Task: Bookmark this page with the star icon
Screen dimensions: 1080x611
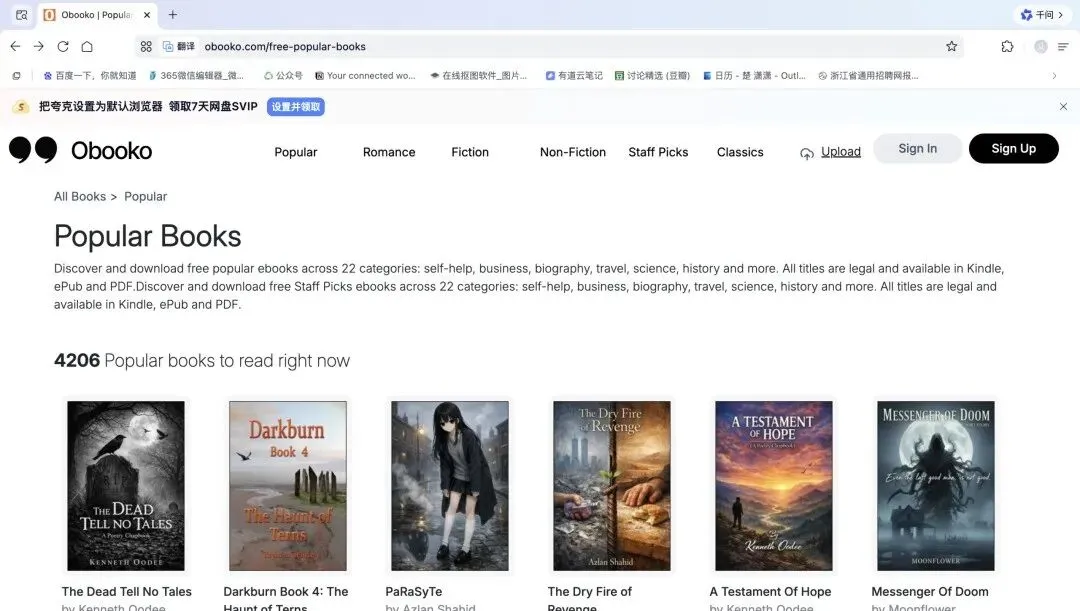Action: tap(951, 46)
